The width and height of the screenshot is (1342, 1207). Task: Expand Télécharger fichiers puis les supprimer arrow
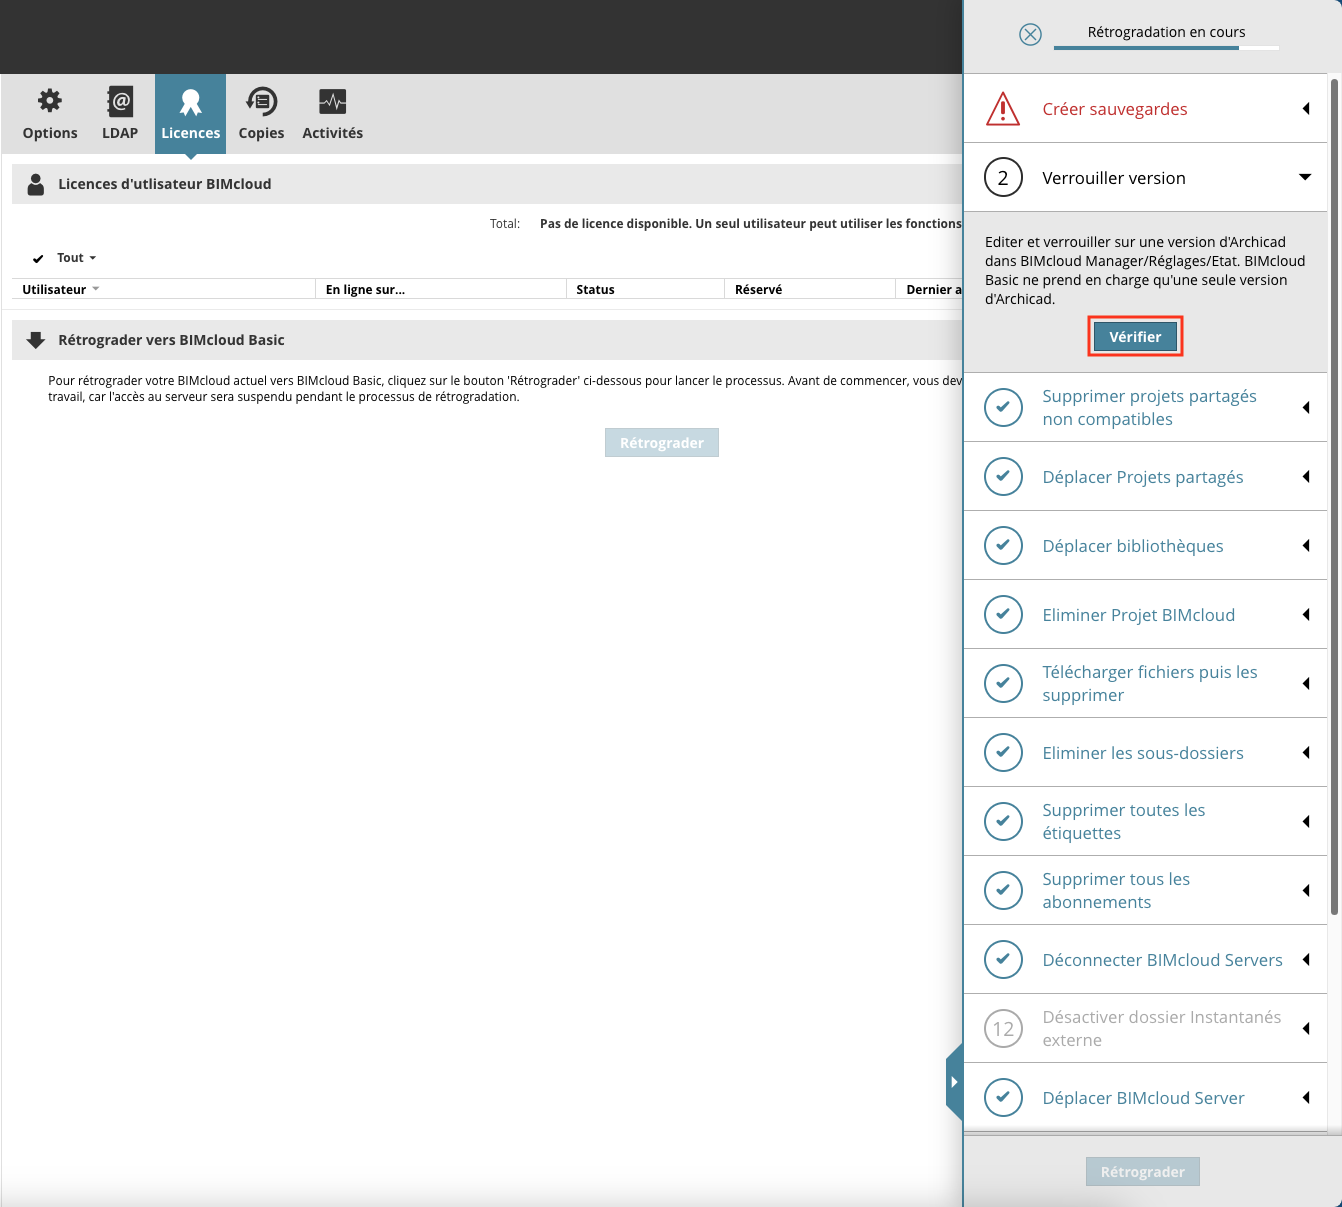1306,683
